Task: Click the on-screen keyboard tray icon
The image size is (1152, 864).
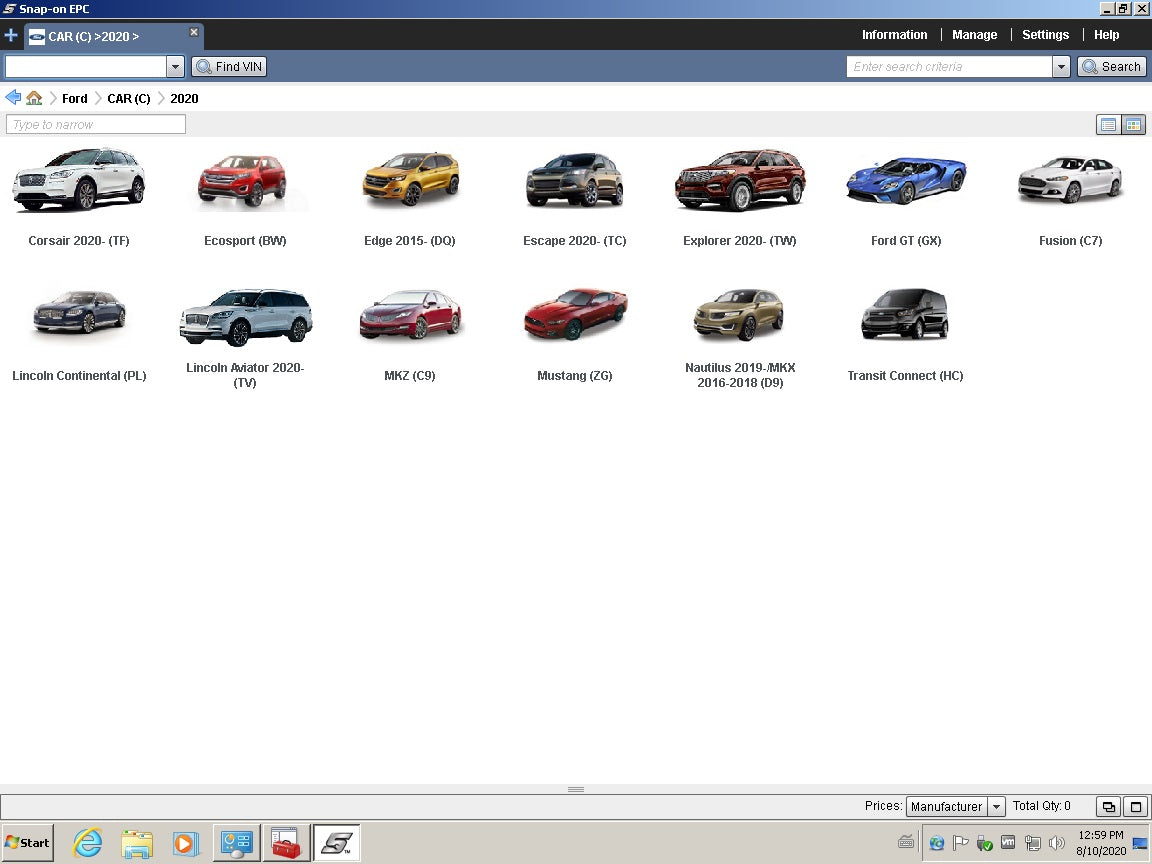Action: (906, 842)
